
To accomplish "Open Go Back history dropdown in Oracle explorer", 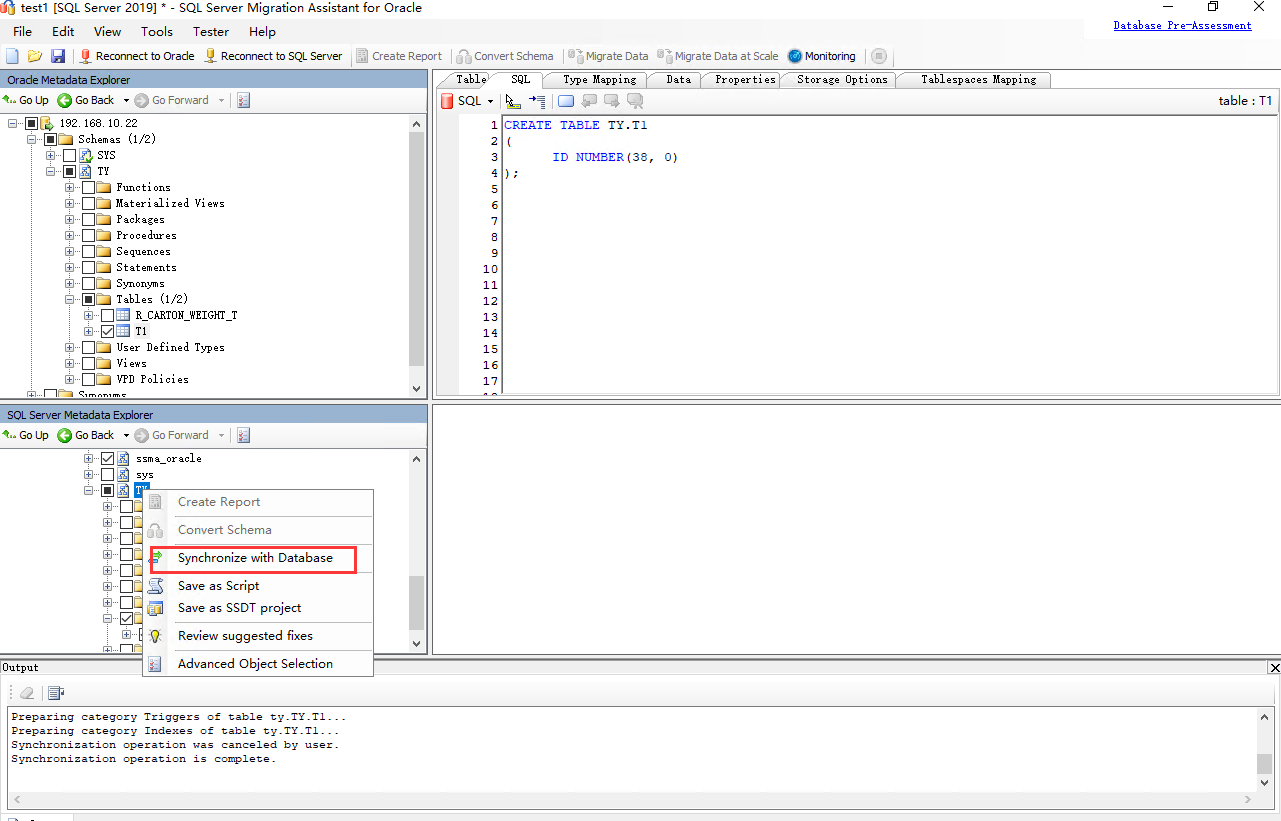I will [x=126, y=100].
